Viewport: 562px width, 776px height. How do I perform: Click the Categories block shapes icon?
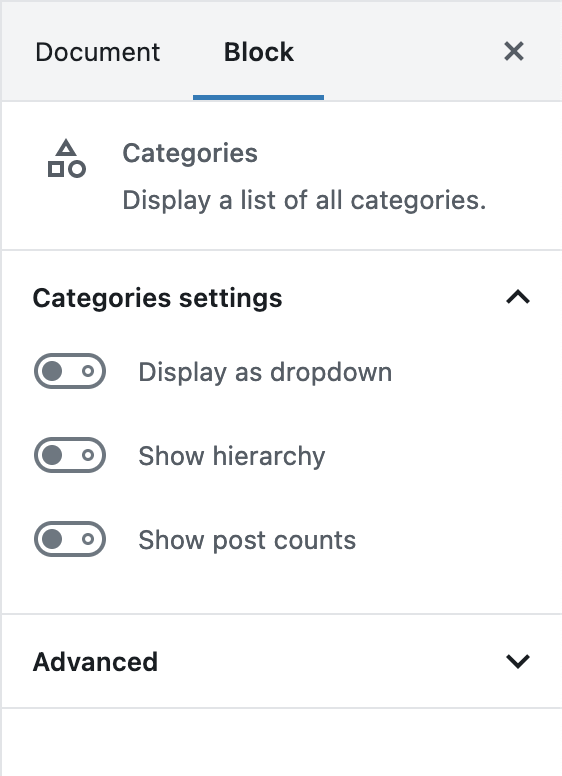tap(66, 158)
